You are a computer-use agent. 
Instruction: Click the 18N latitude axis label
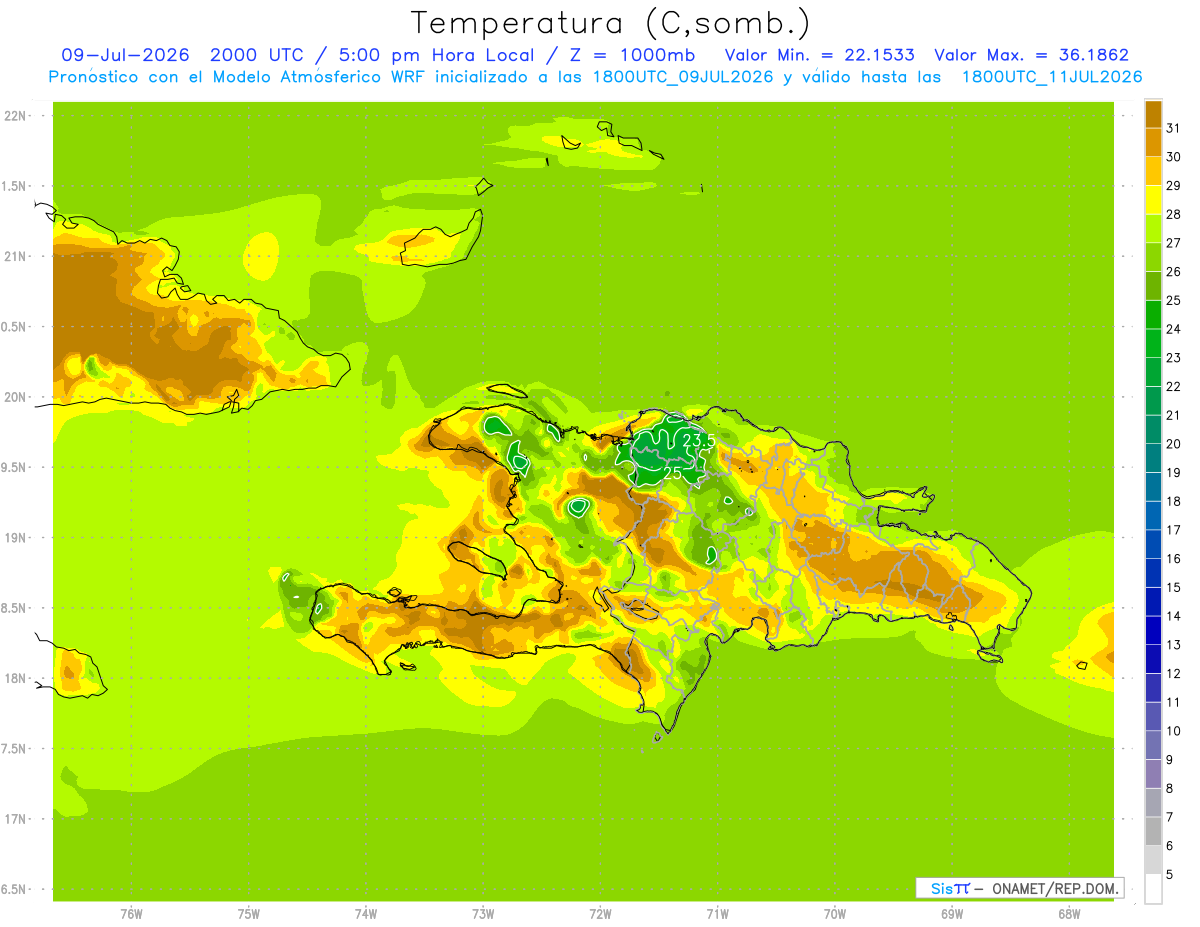[15, 679]
